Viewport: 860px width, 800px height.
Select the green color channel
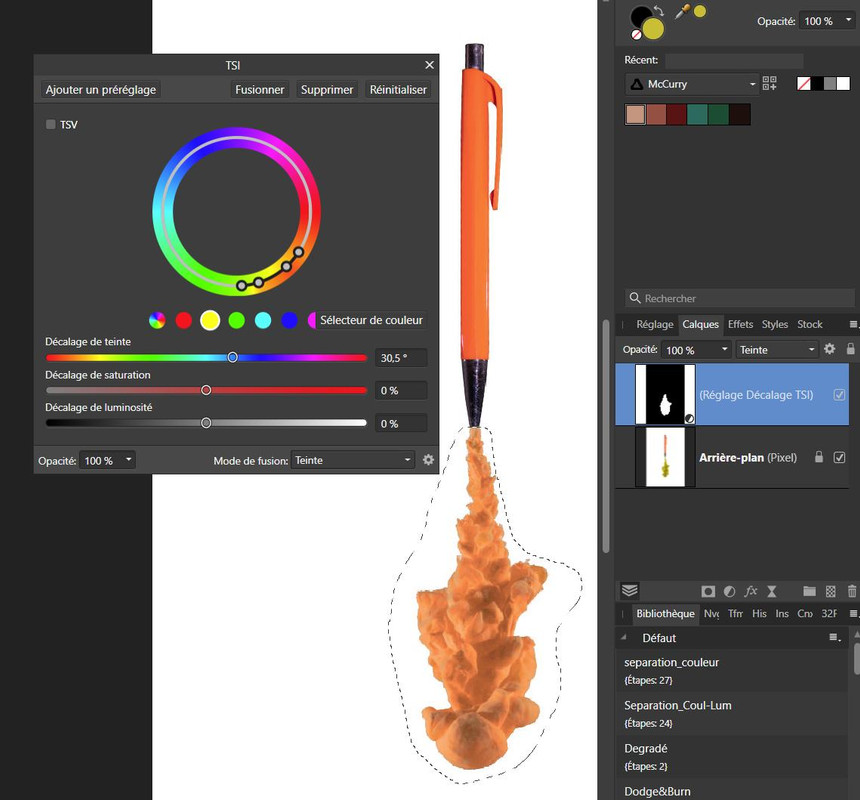coord(236,320)
